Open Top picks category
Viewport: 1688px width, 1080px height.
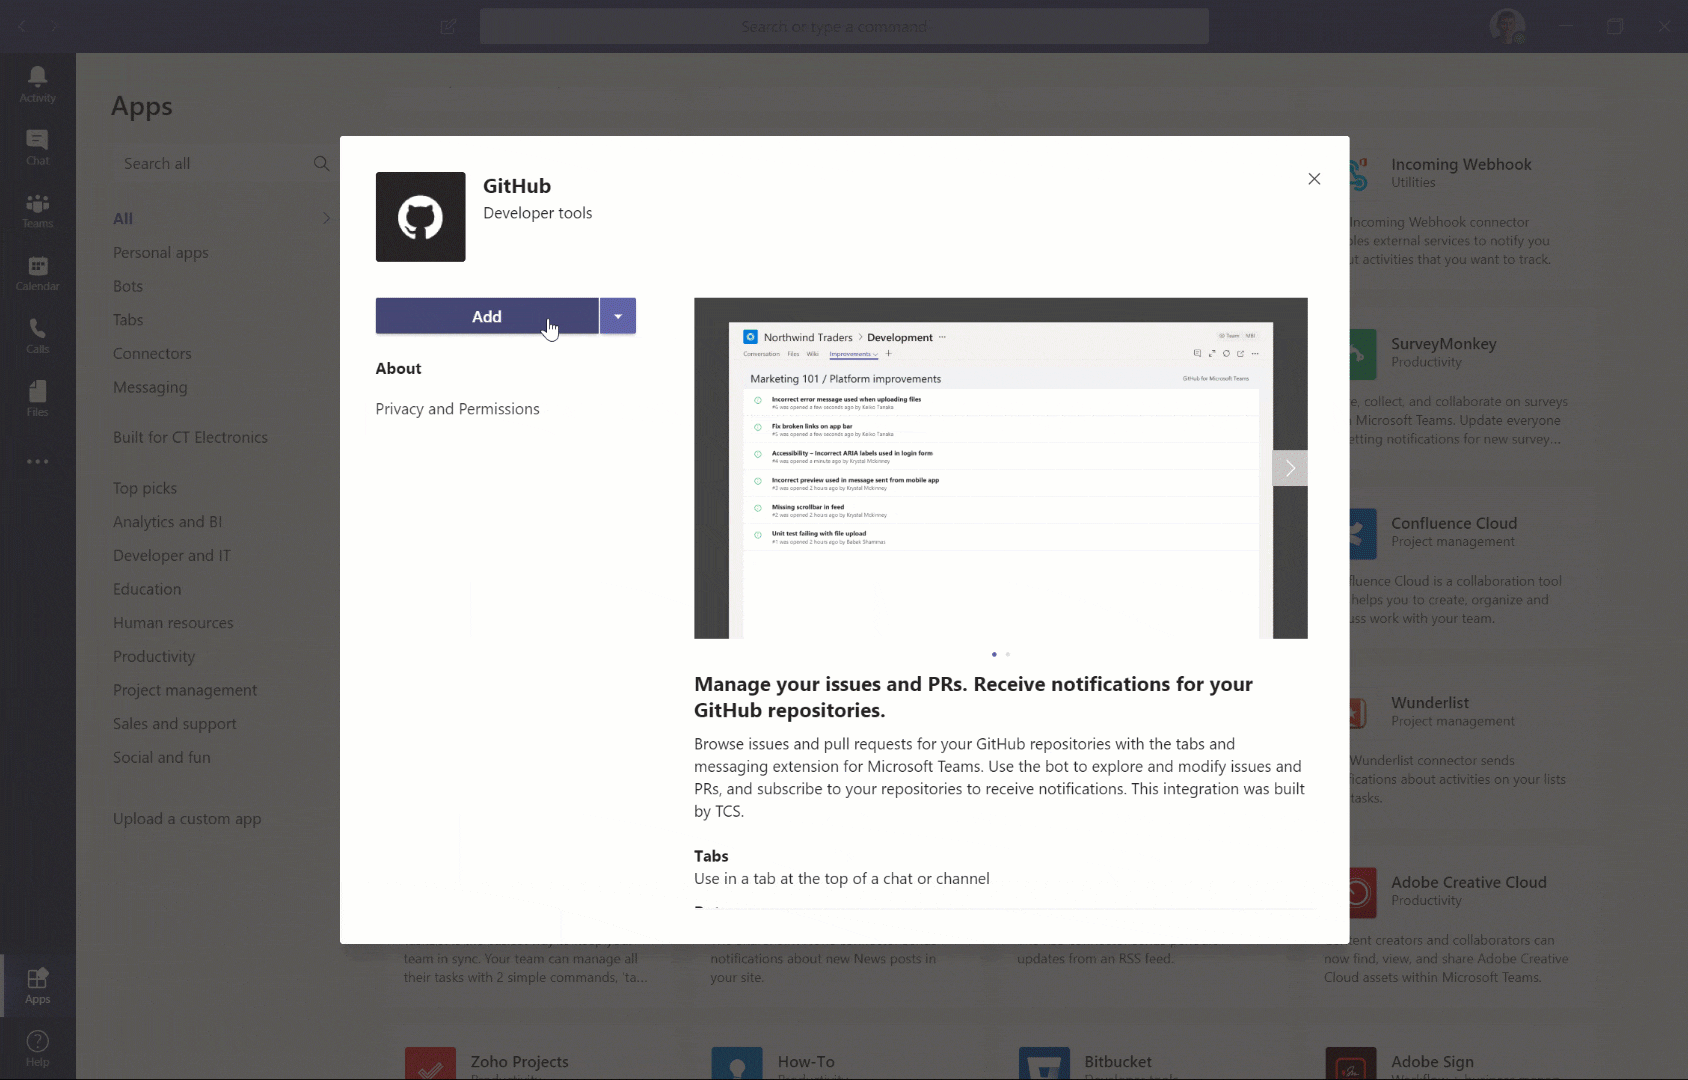[x=145, y=488]
